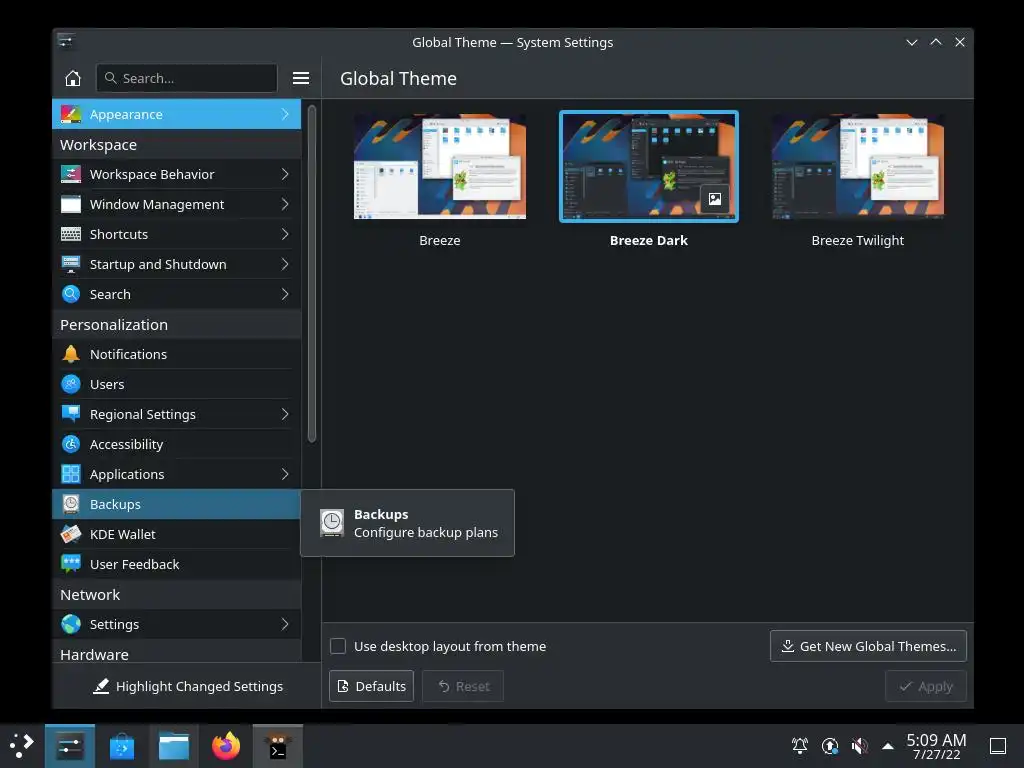
Task: Click the Search settings input field
Action: (x=187, y=78)
